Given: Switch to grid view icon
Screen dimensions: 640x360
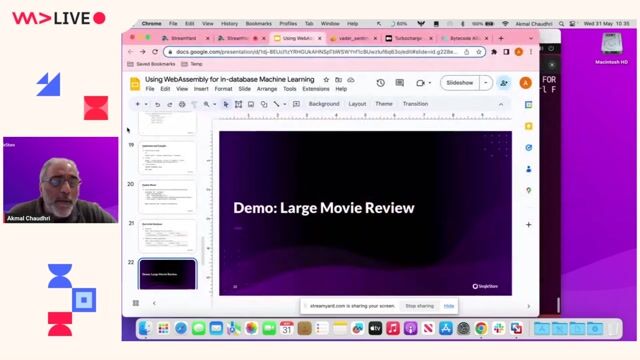Looking at the screenshot, I should pyautogui.click(x=136, y=303).
